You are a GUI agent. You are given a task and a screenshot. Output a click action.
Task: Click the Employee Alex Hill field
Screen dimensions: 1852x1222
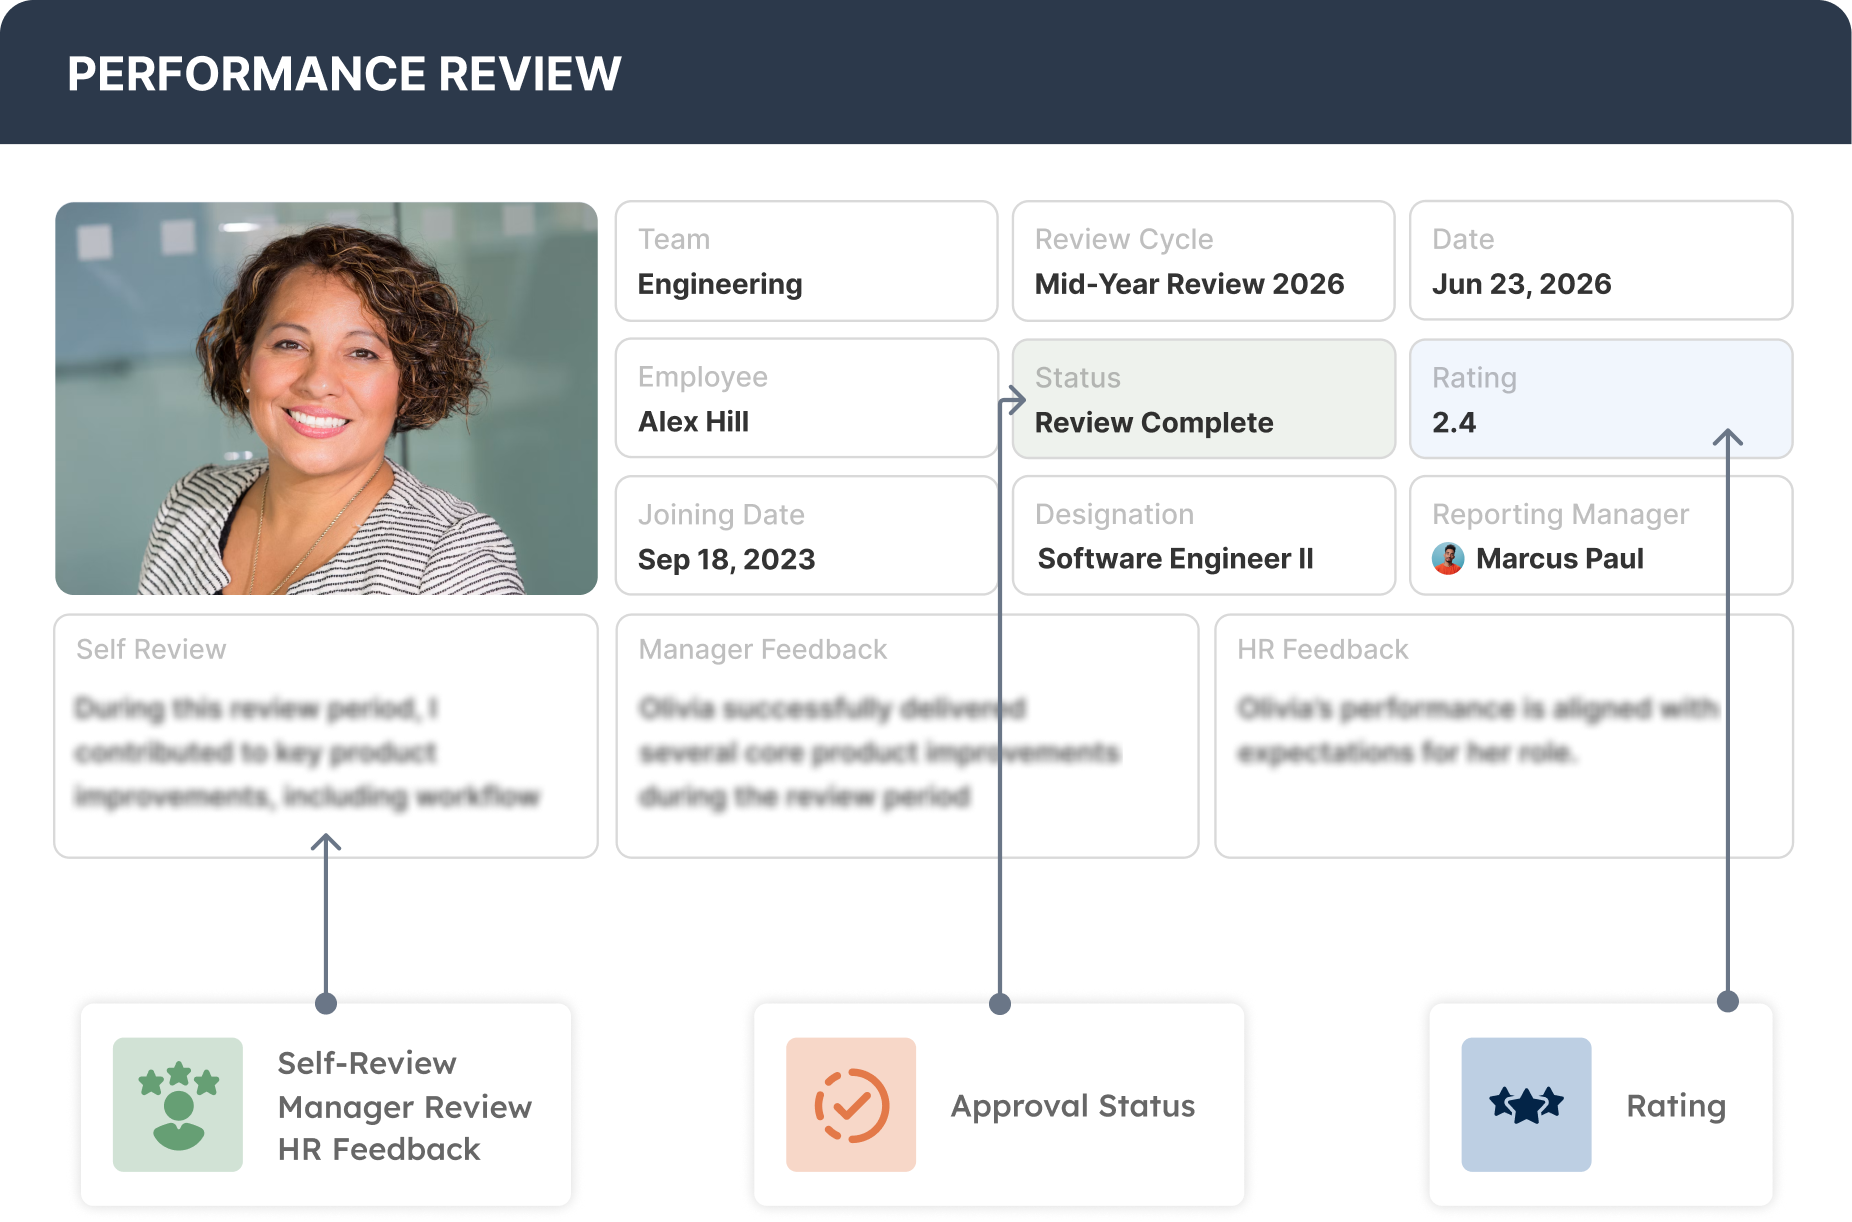click(806, 398)
